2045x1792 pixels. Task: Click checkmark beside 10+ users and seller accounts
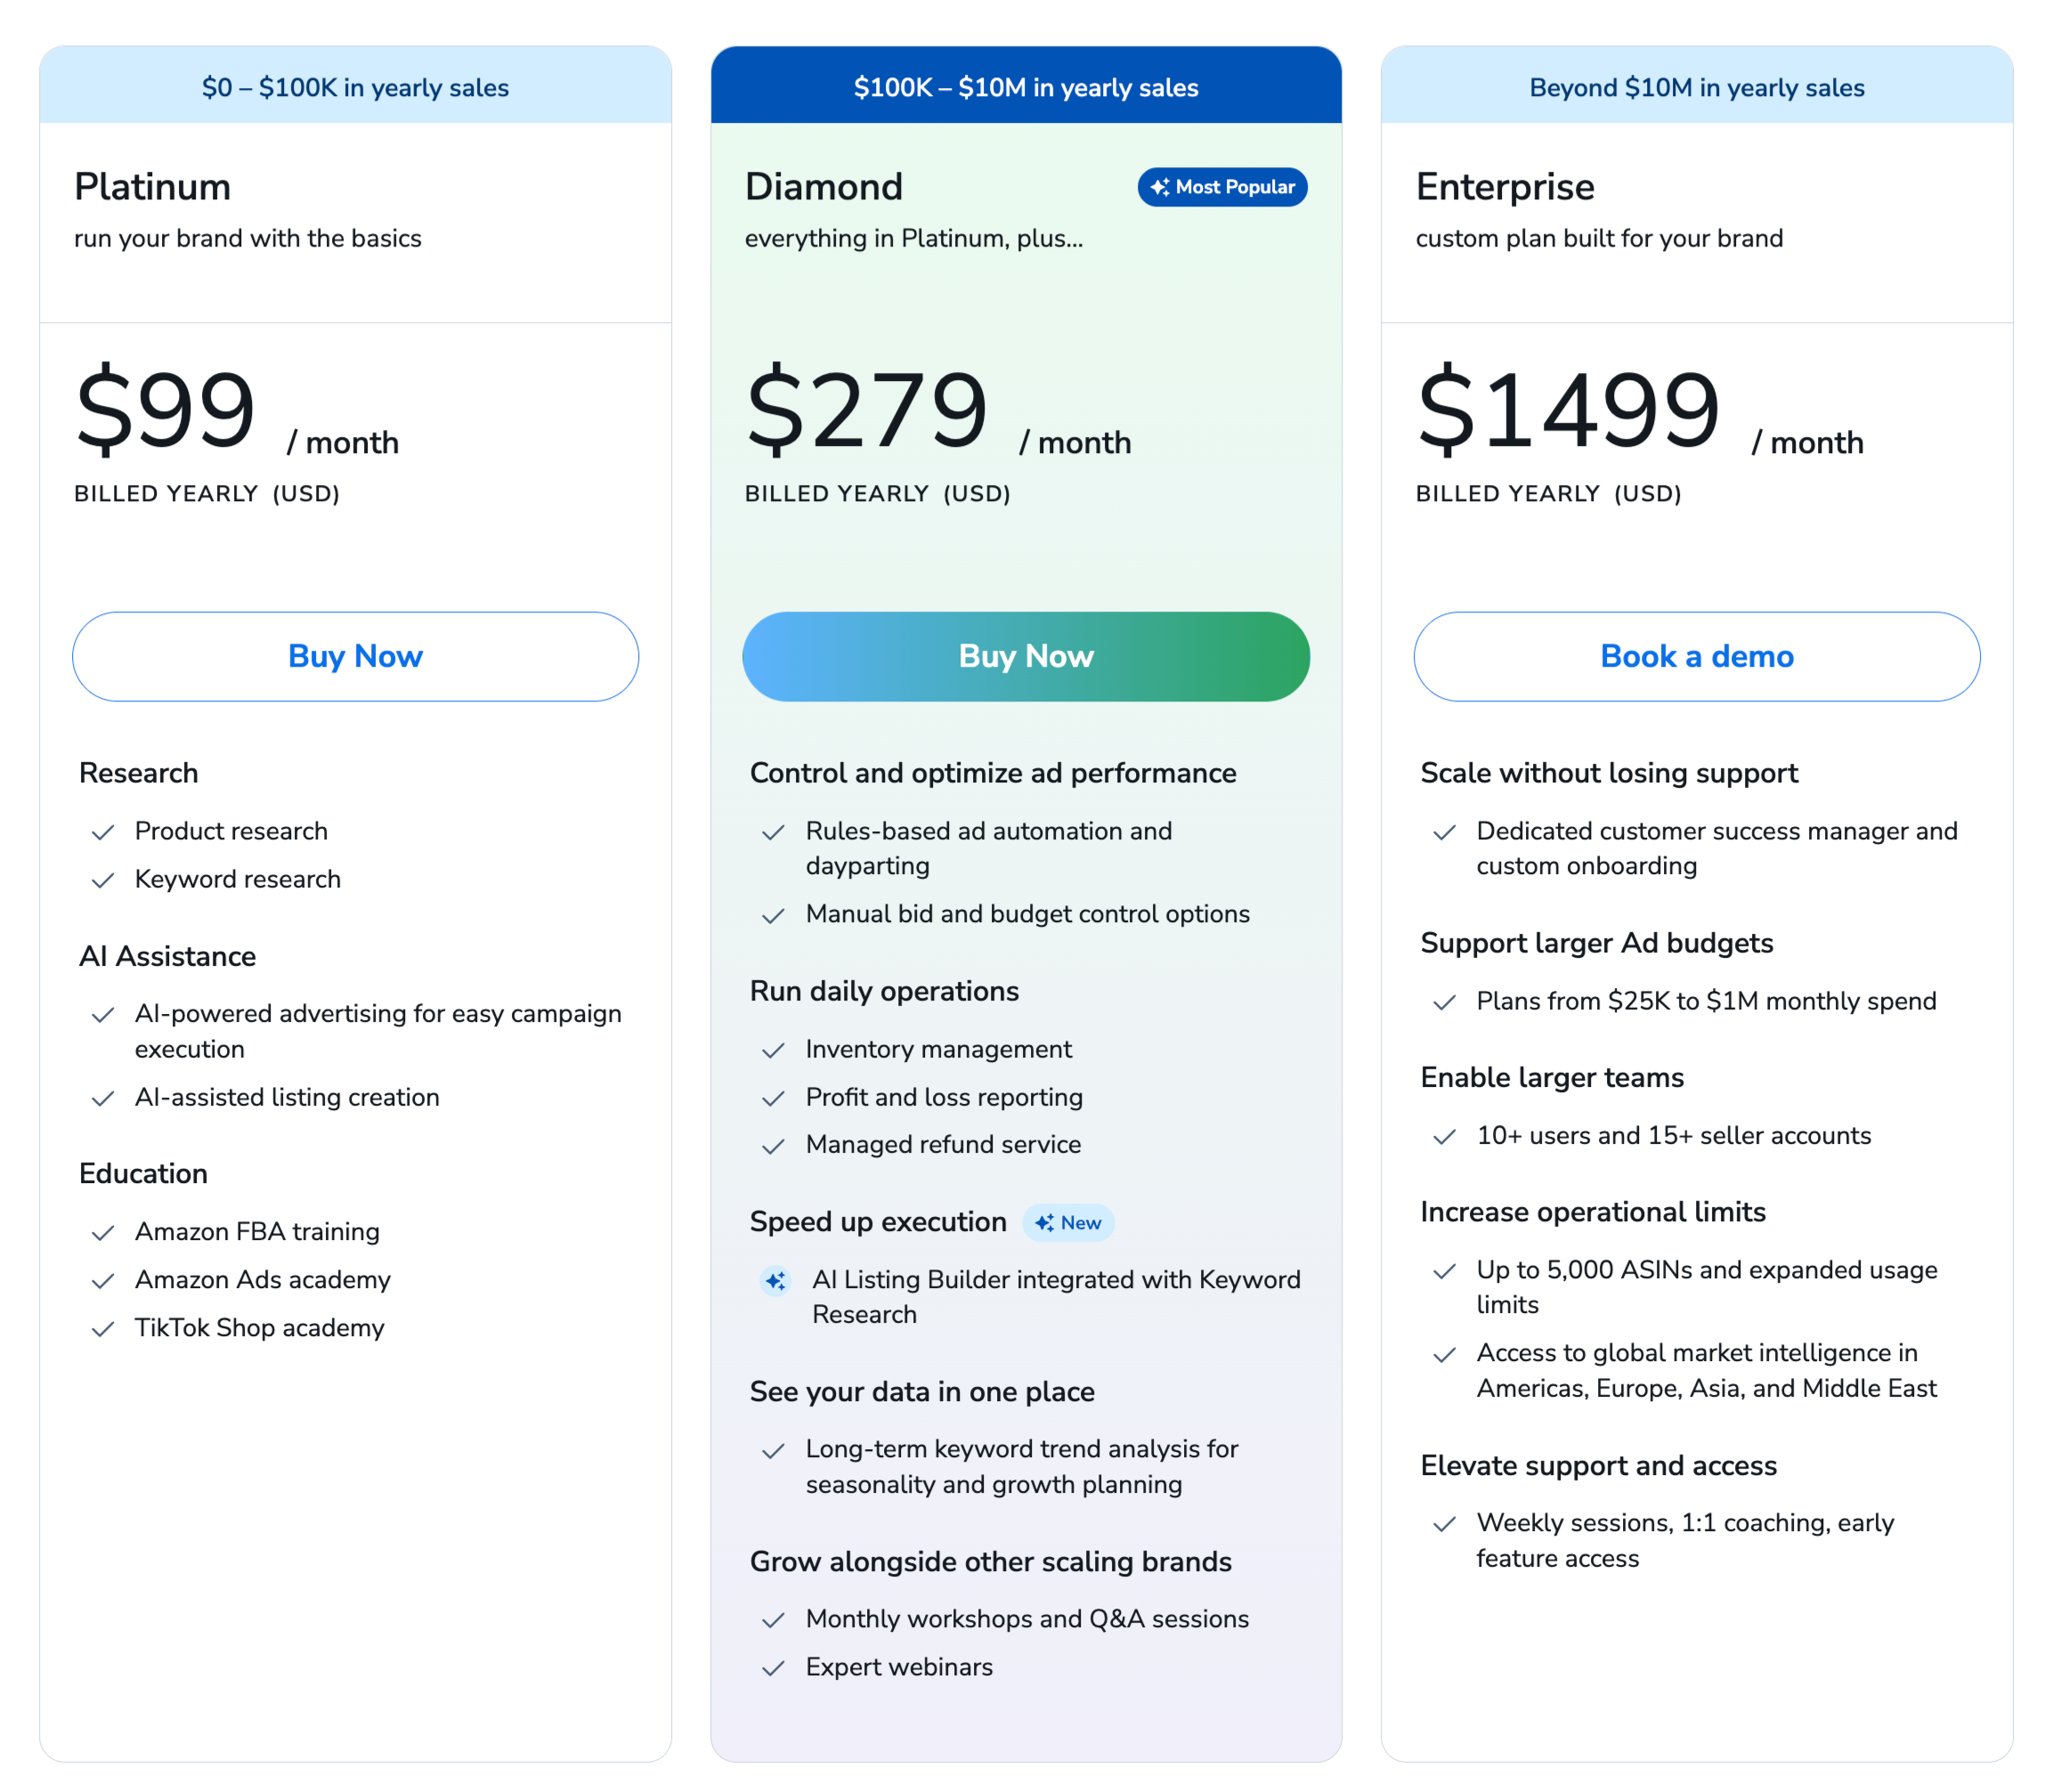point(1444,1137)
